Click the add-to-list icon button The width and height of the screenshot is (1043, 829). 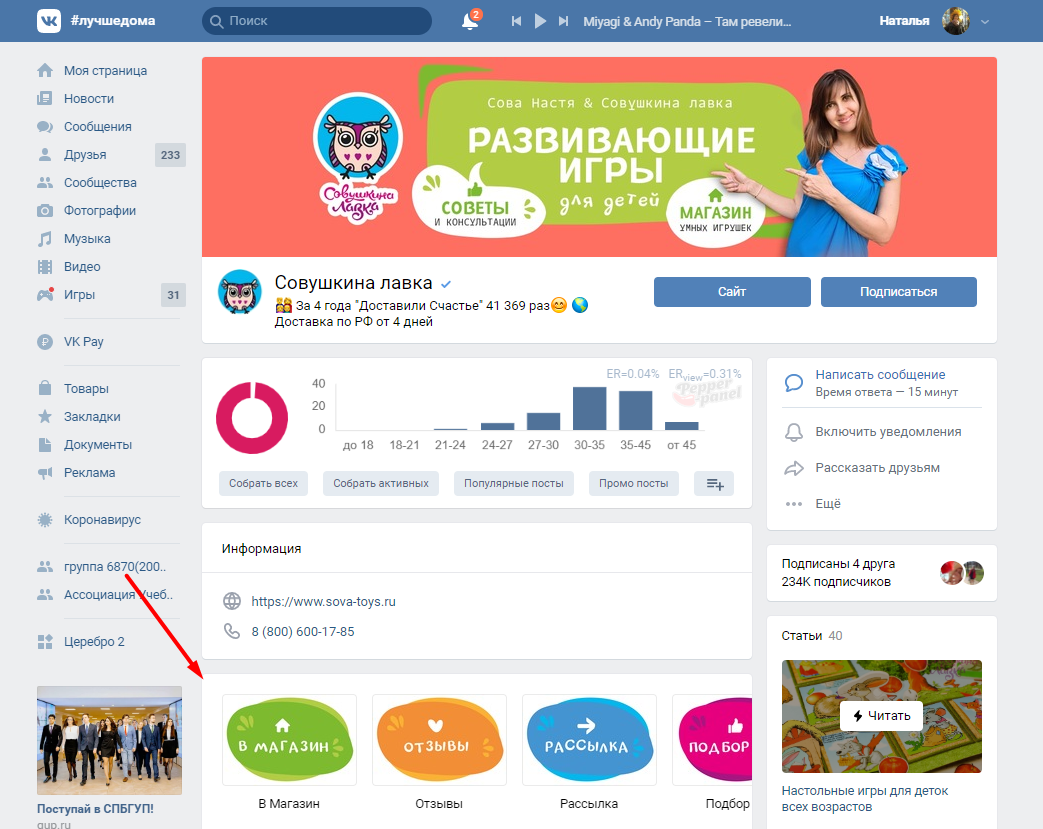coord(714,484)
